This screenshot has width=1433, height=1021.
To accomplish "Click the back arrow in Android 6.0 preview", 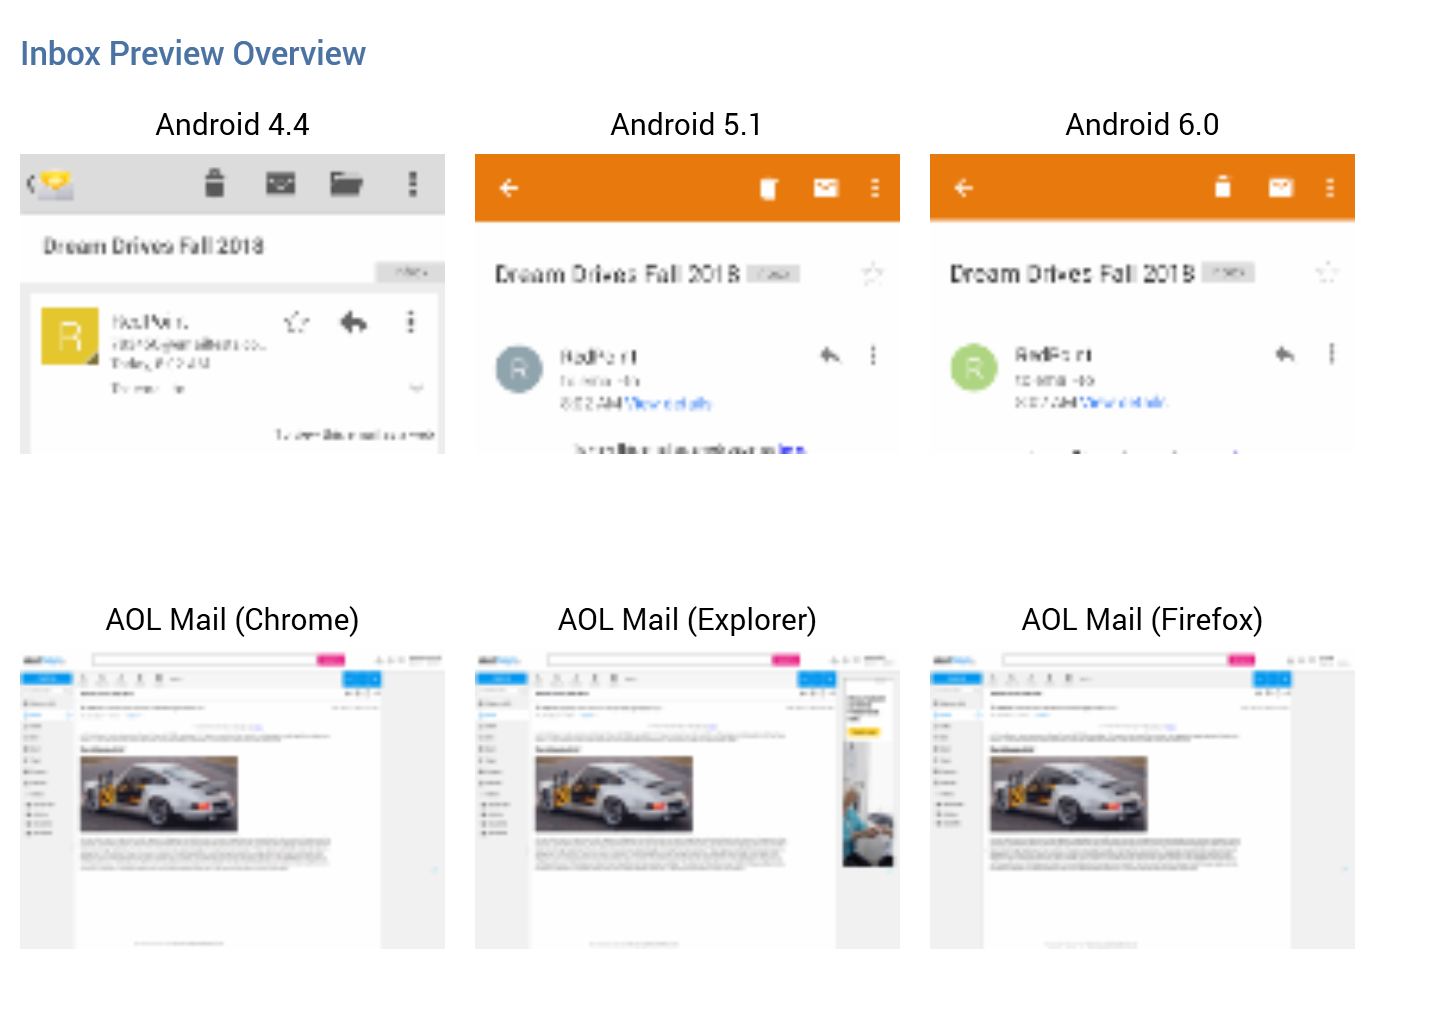I will [x=964, y=188].
